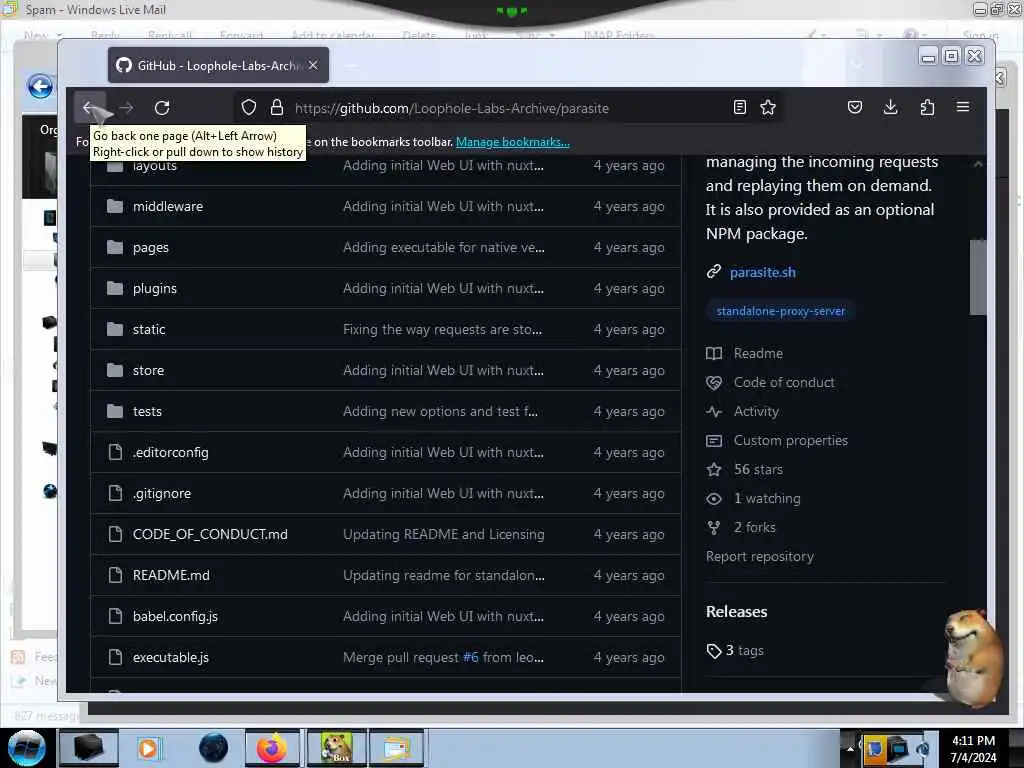View the 1 watching list

[767, 498]
